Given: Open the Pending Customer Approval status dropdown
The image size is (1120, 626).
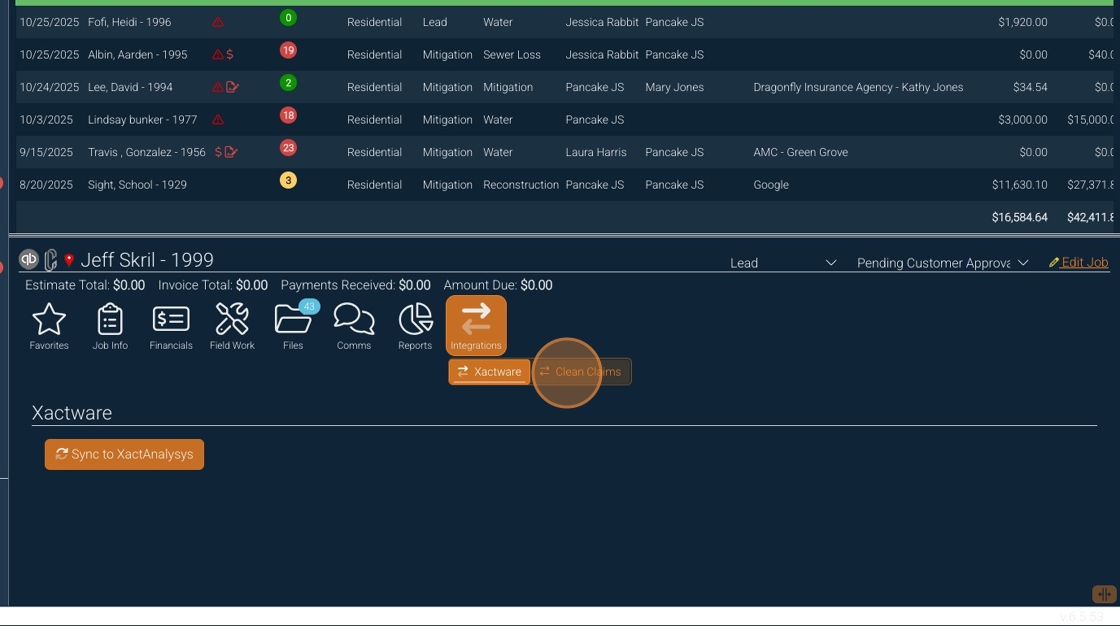Looking at the screenshot, I should 942,263.
